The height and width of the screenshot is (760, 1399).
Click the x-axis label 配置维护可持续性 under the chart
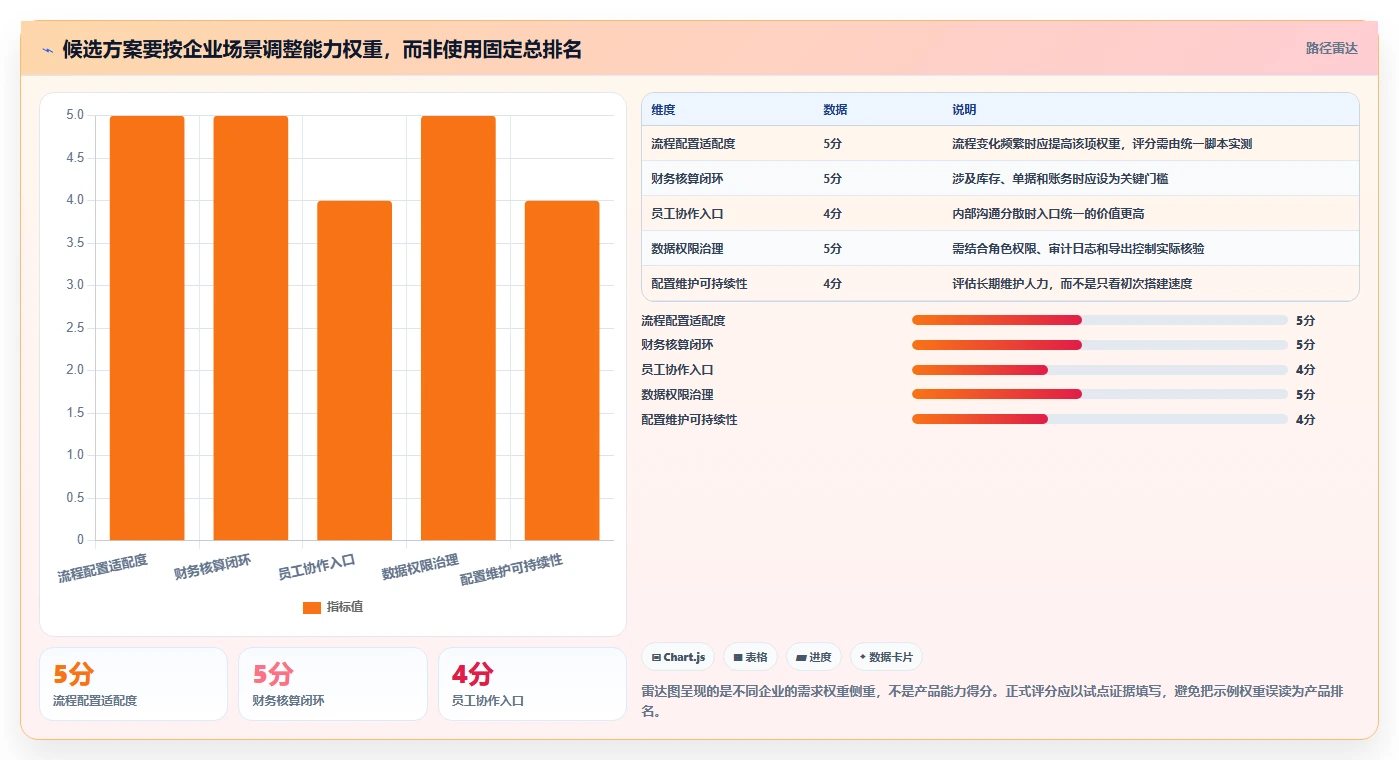pyautogui.click(x=511, y=570)
